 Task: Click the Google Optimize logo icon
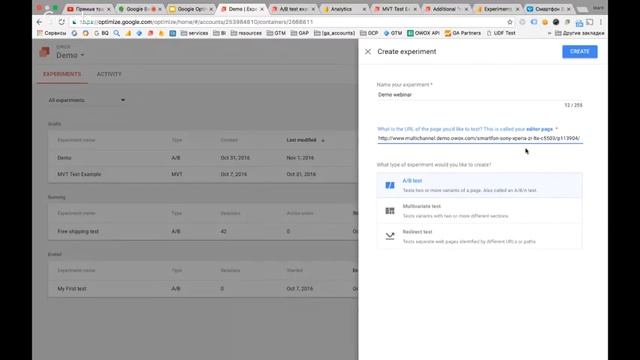coord(44,52)
